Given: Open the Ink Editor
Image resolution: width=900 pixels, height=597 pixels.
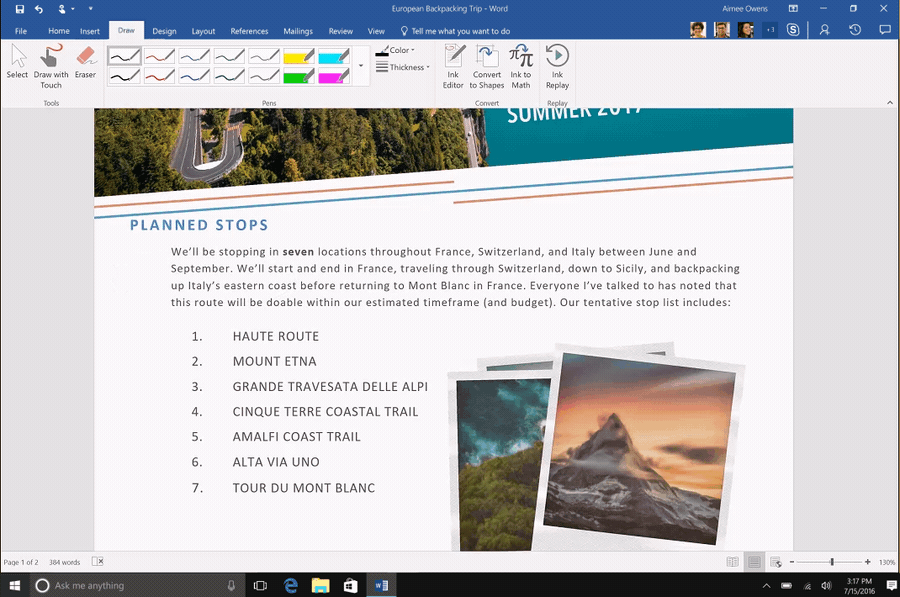Looking at the screenshot, I should tap(453, 66).
